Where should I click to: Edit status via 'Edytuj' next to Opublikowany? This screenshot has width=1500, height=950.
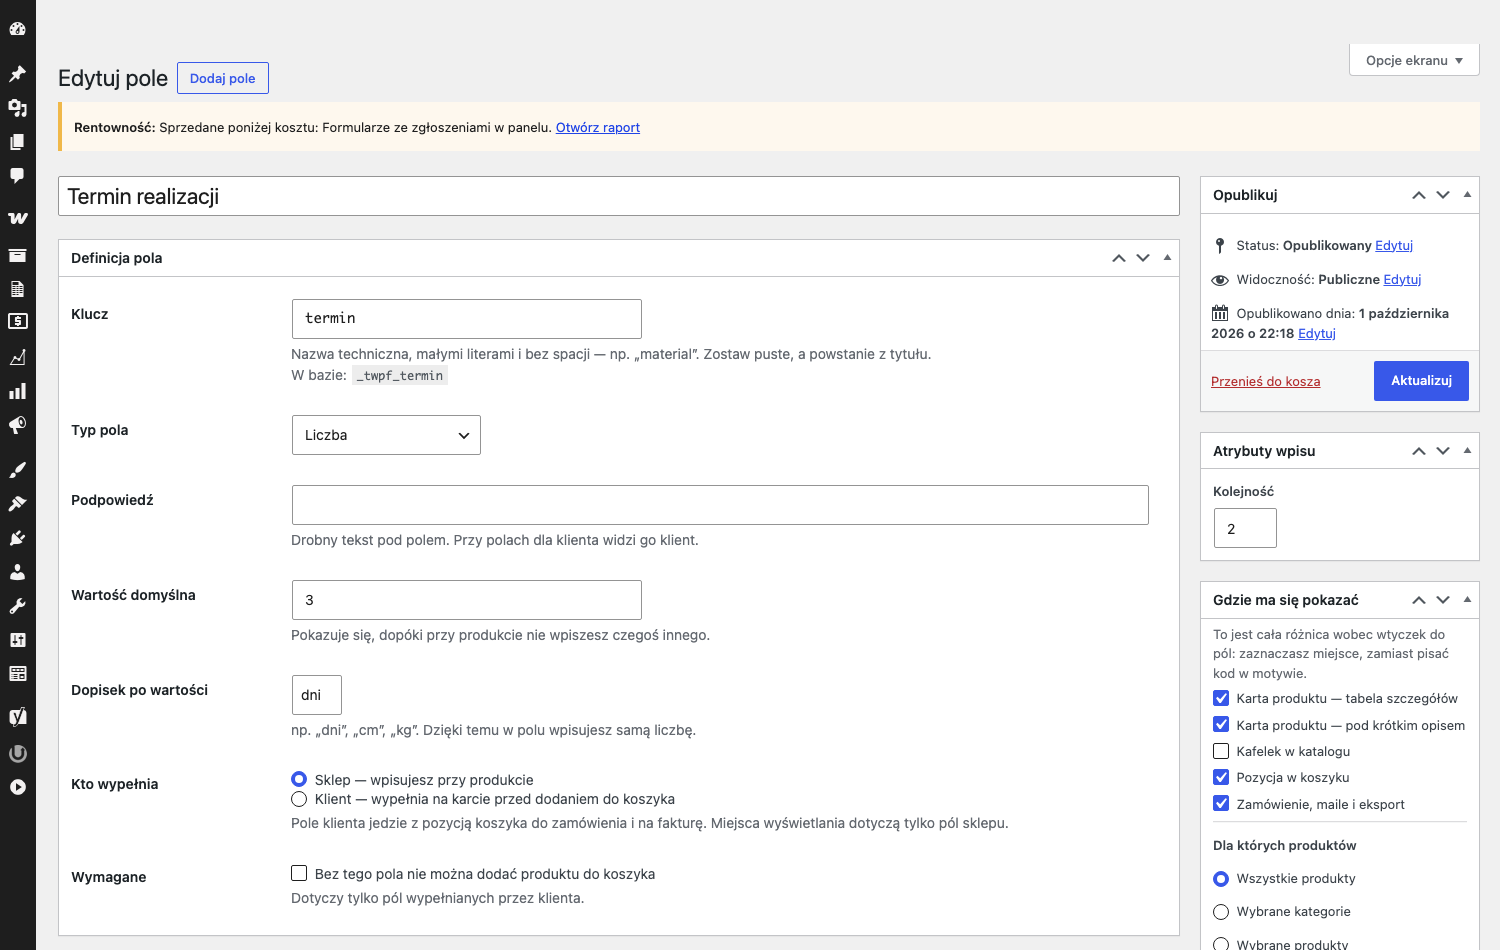coord(1394,245)
